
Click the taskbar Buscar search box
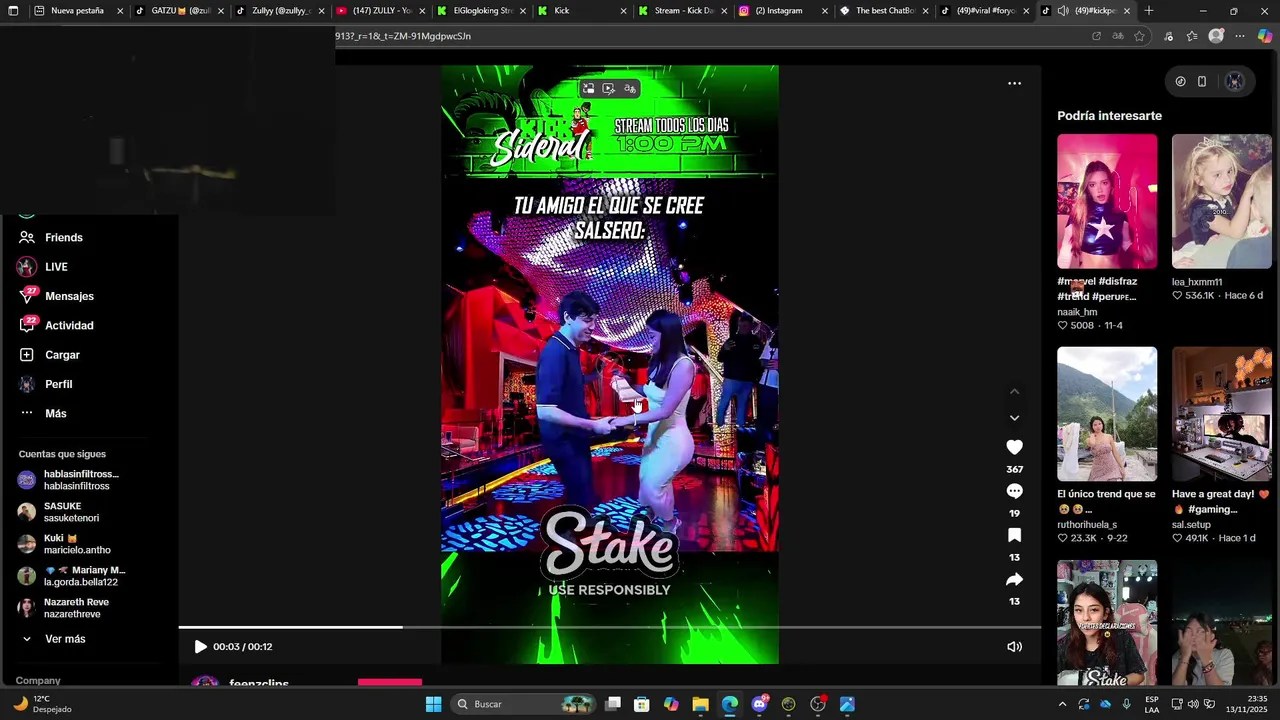[x=525, y=704]
